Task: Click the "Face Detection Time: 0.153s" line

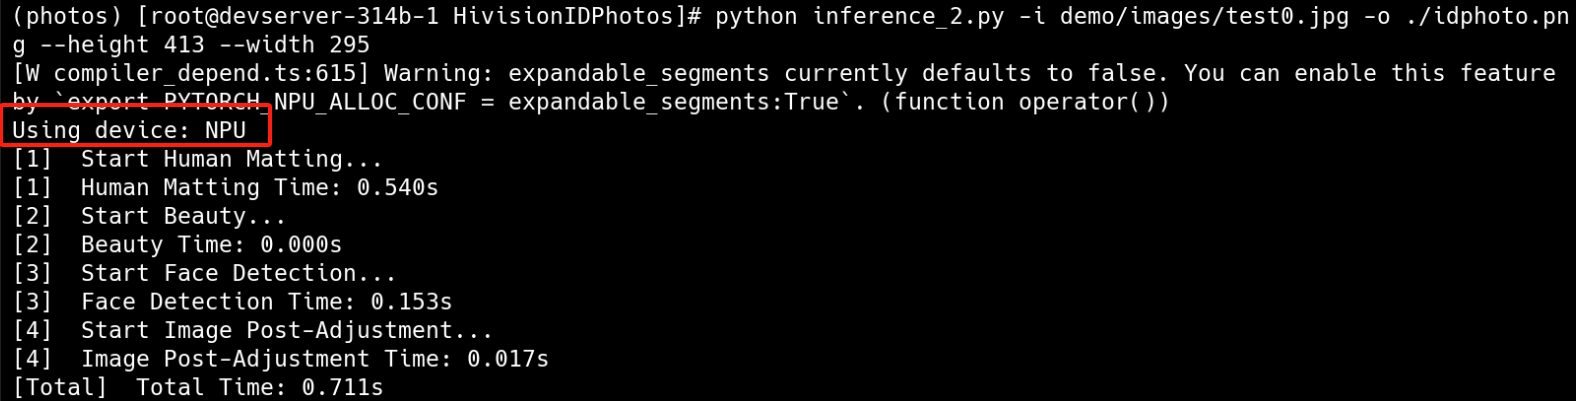Action: click(x=266, y=301)
